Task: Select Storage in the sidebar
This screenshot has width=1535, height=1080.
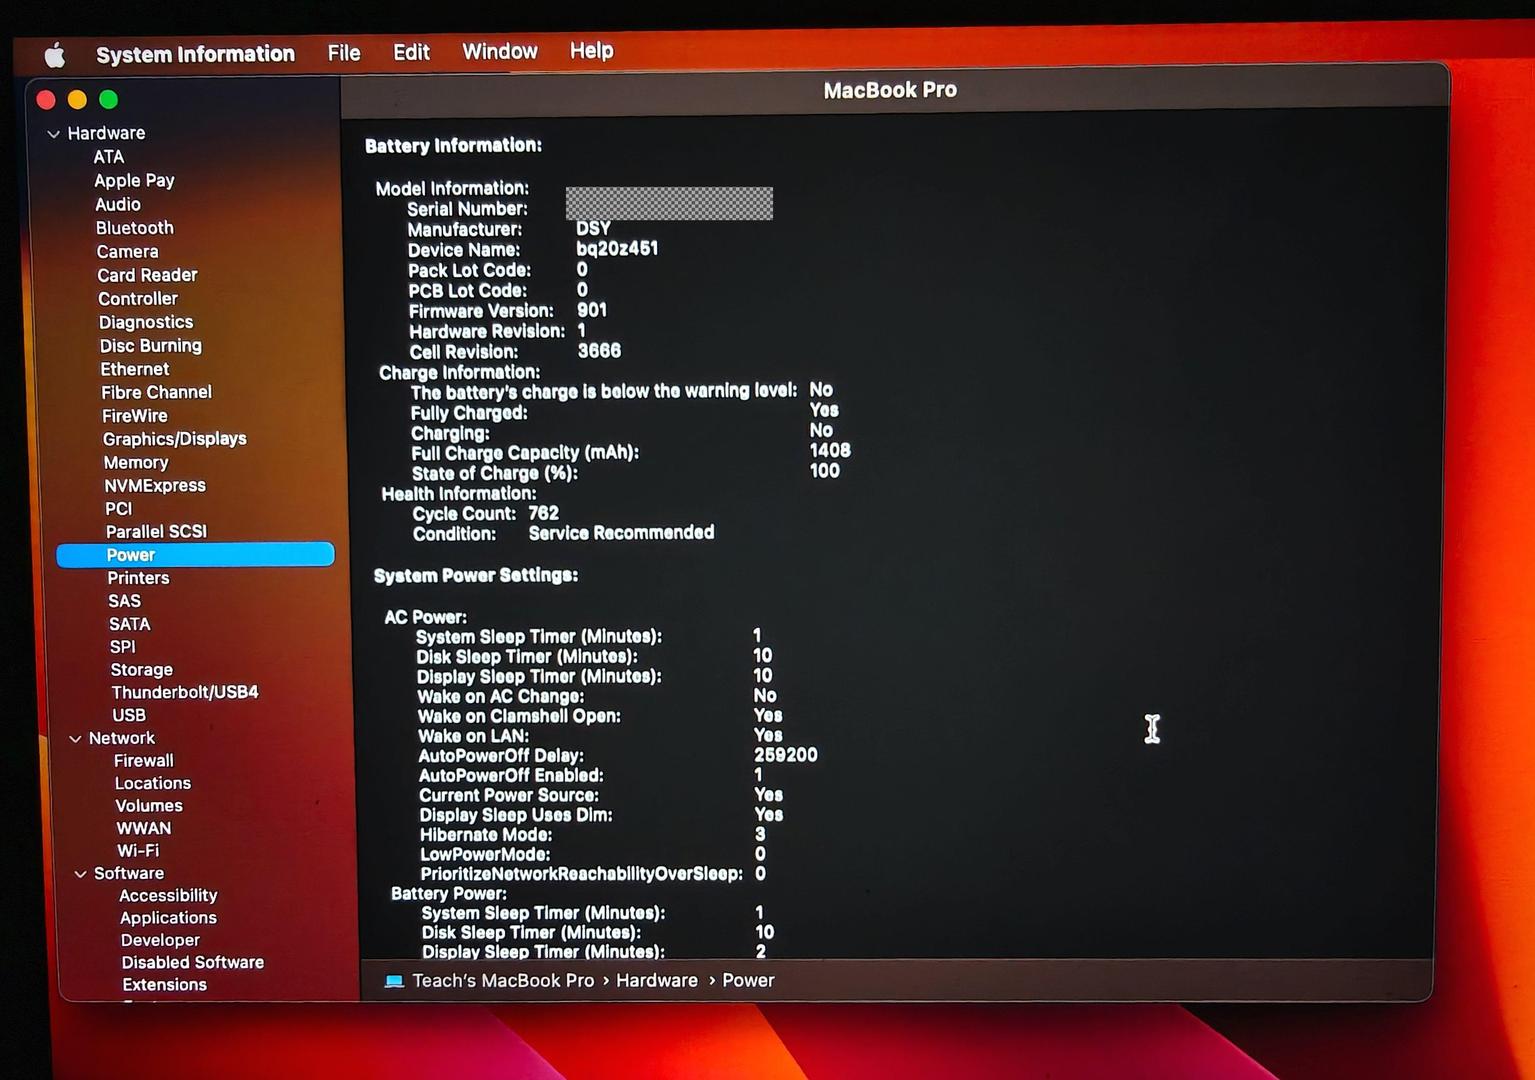Action: [x=141, y=670]
